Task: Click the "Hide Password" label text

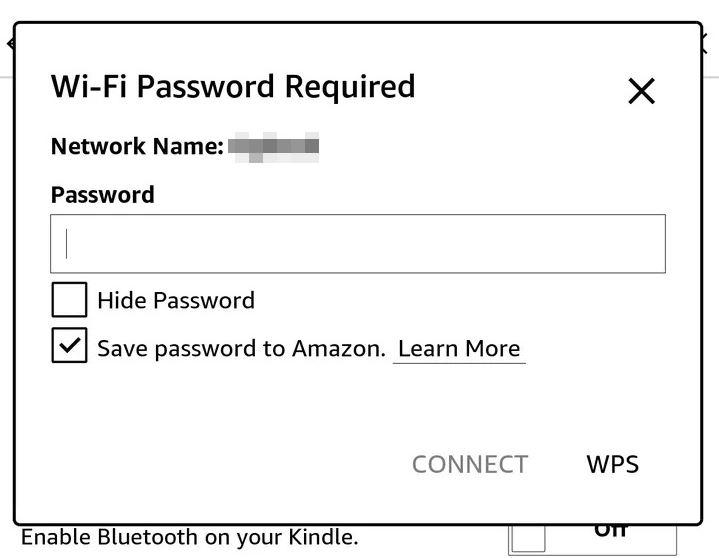Action: coord(176,300)
